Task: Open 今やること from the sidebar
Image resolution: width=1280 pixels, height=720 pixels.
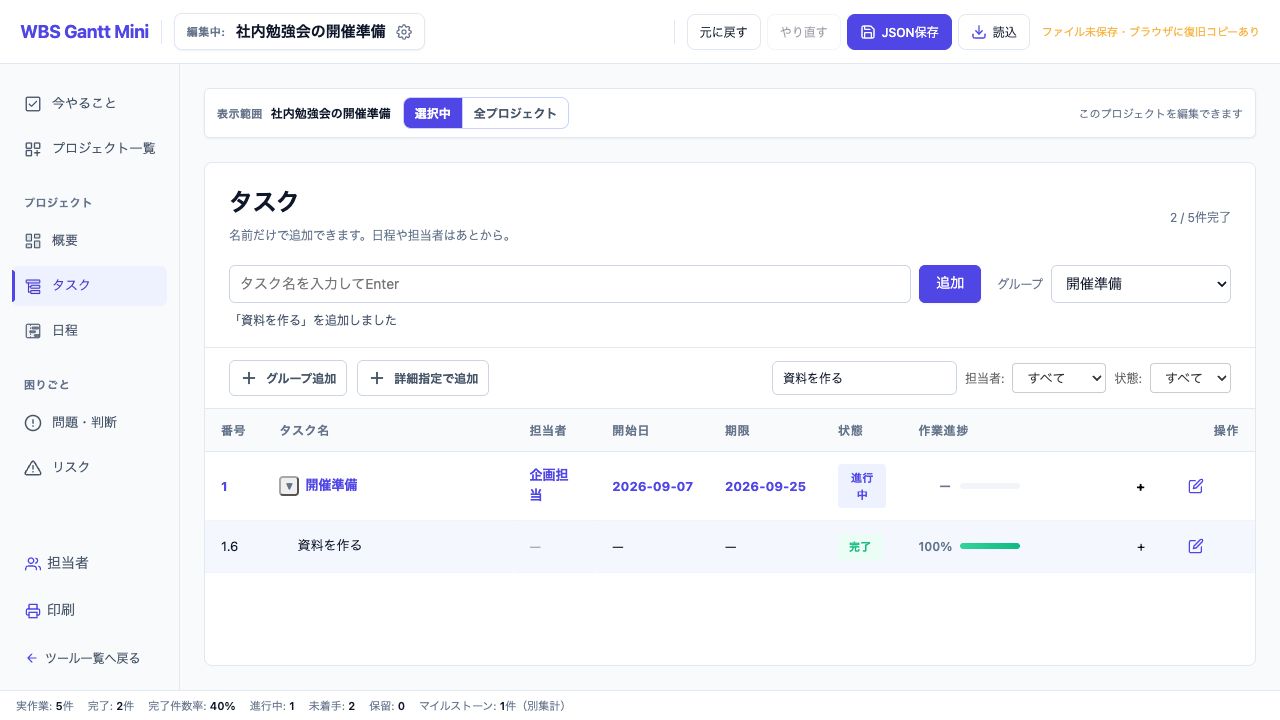Action: (89, 103)
